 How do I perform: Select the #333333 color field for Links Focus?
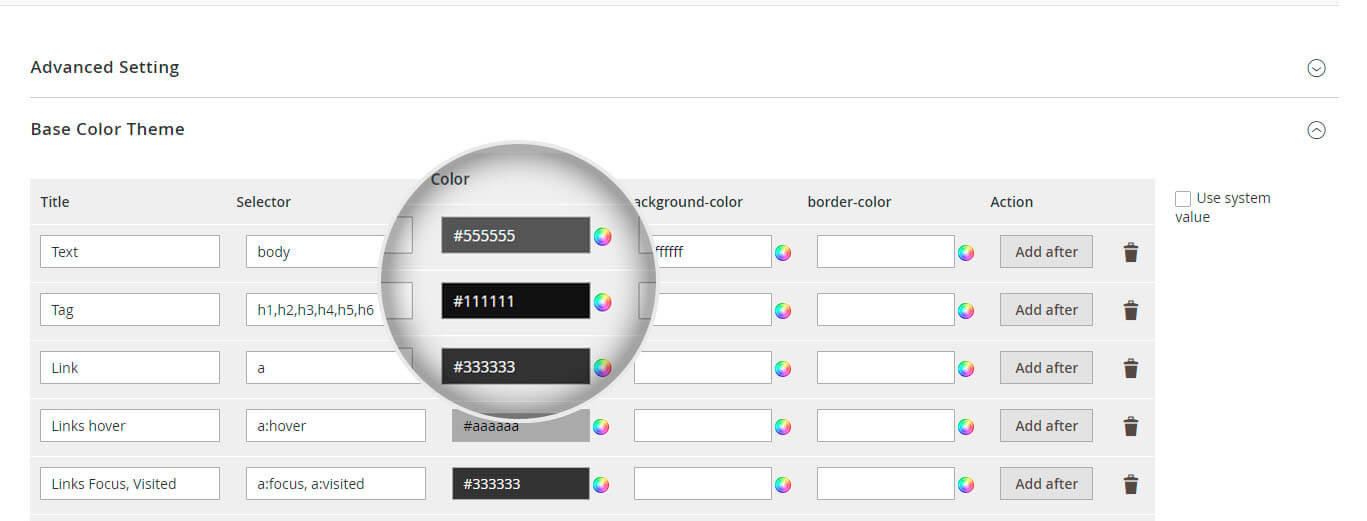click(x=520, y=484)
